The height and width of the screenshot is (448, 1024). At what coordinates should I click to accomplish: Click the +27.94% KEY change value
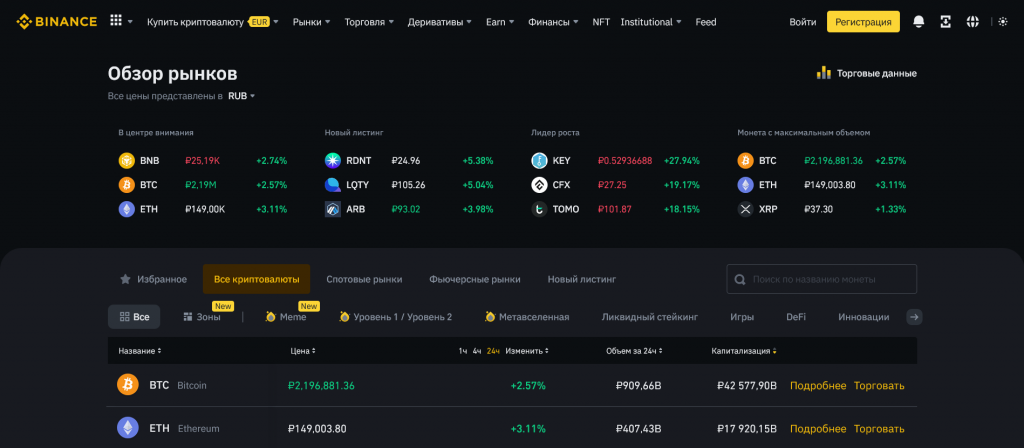[682, 160]
